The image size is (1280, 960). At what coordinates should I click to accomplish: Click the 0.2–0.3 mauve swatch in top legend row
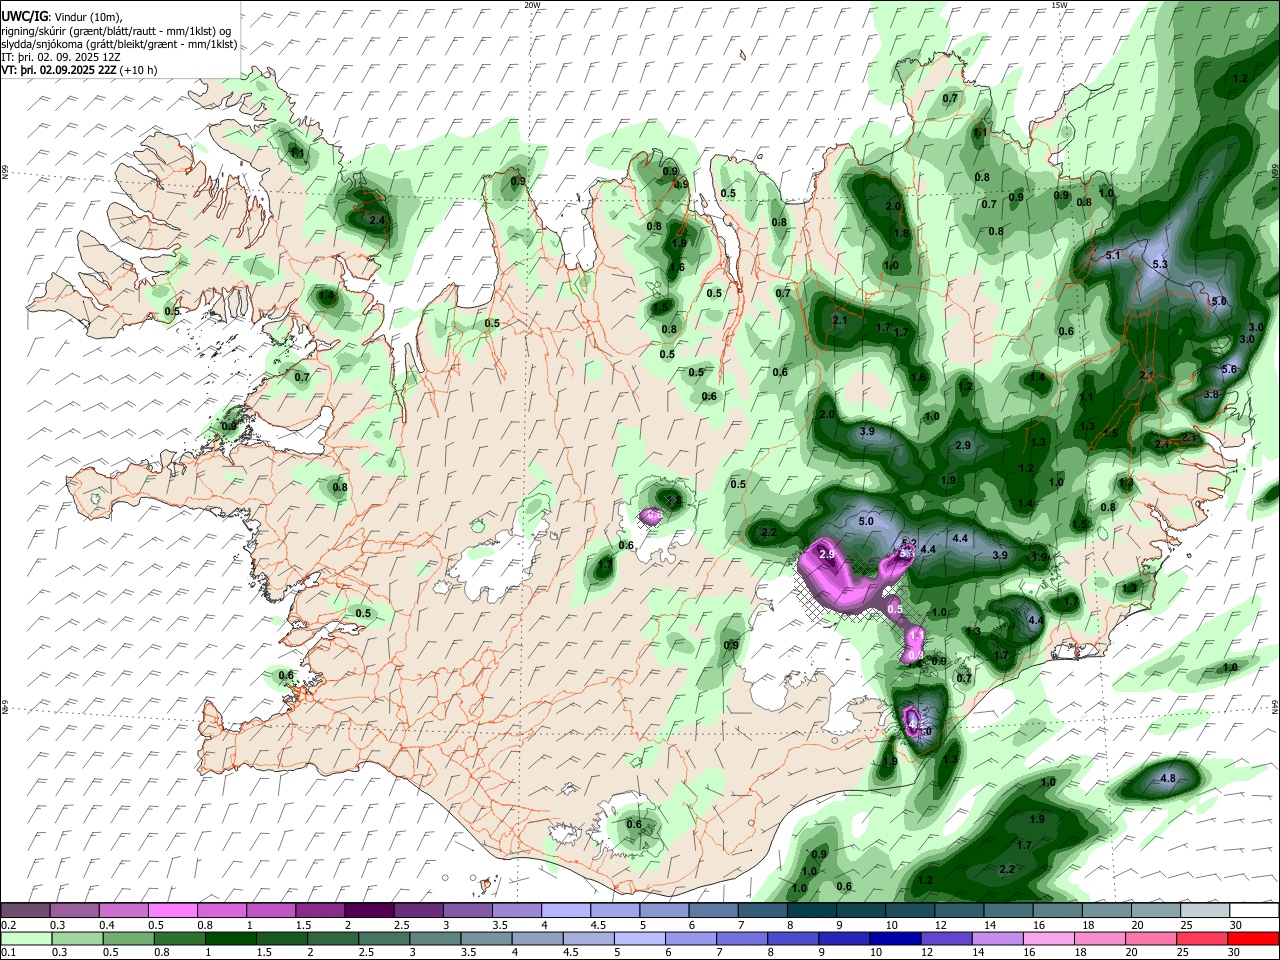(x=26, y=910)
